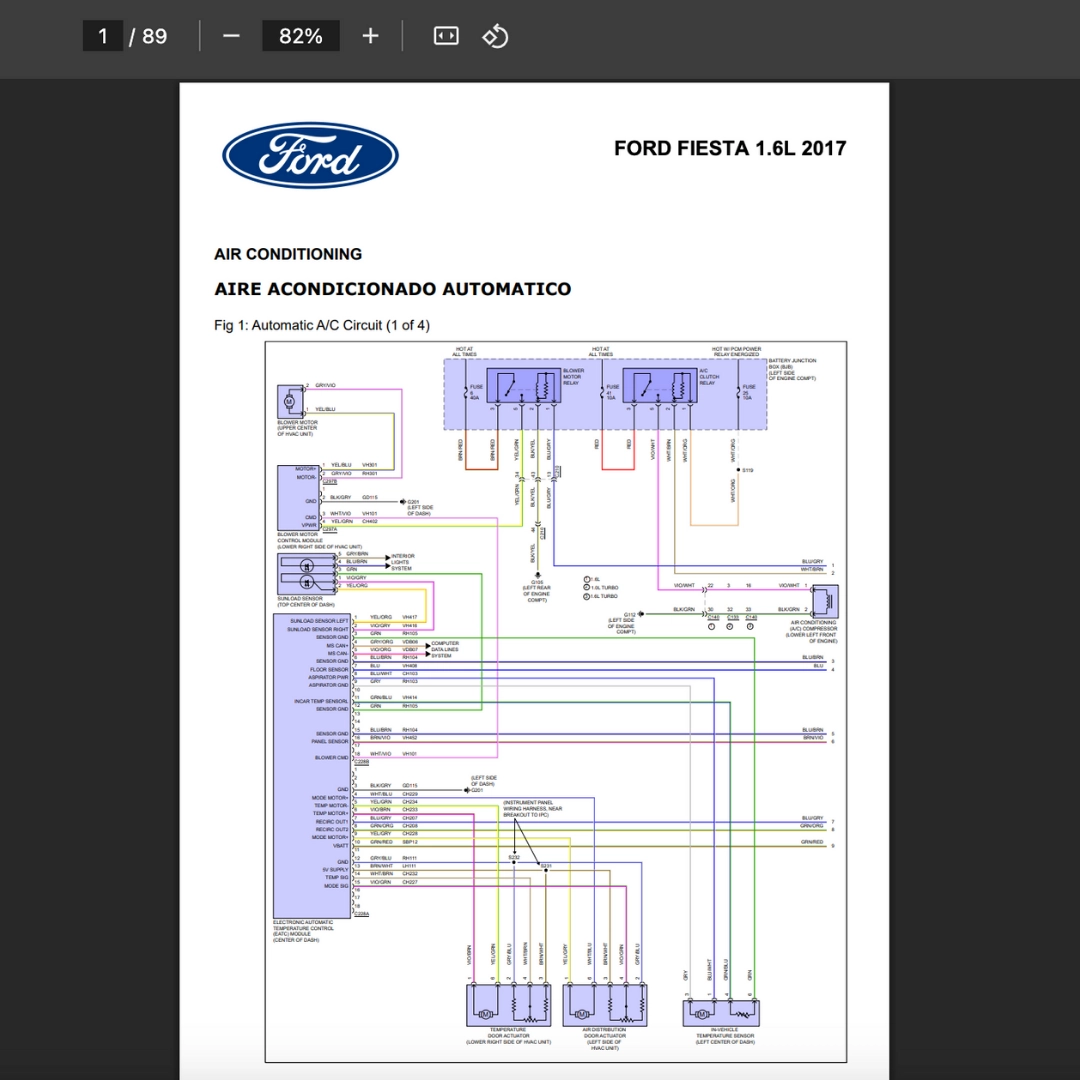Screen dimensions: 1080x1080
Task: Click the 'AIR DISTRIBUTION DOOR ACTUATOR' label
Action: [x=604, y=1039]
